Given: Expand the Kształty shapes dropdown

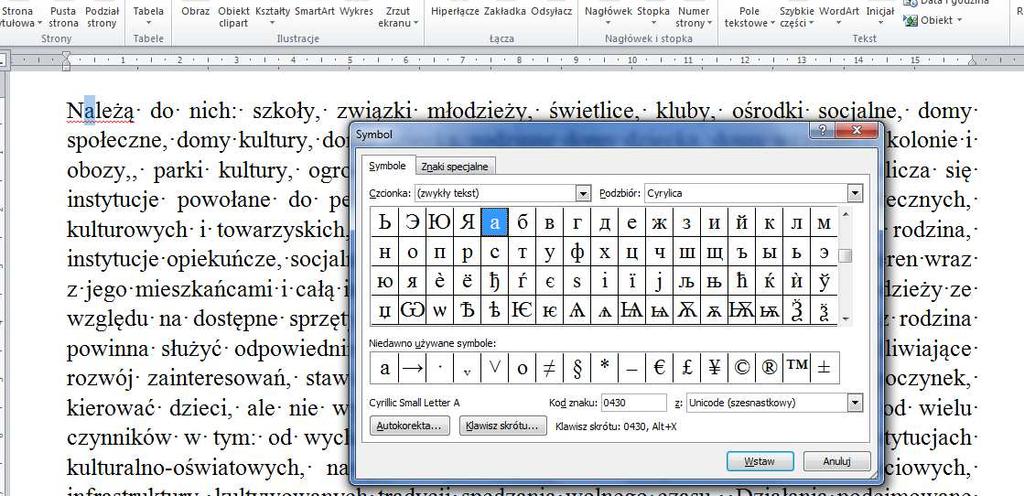Looking at the screenshot, I should [x=272, y=18].
